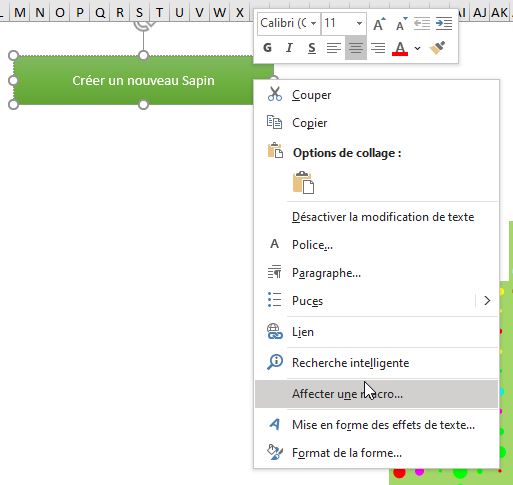The image size is (513, 485).
Task: Click the Créer un nouveau Sapin button
Action: [143, 80]
